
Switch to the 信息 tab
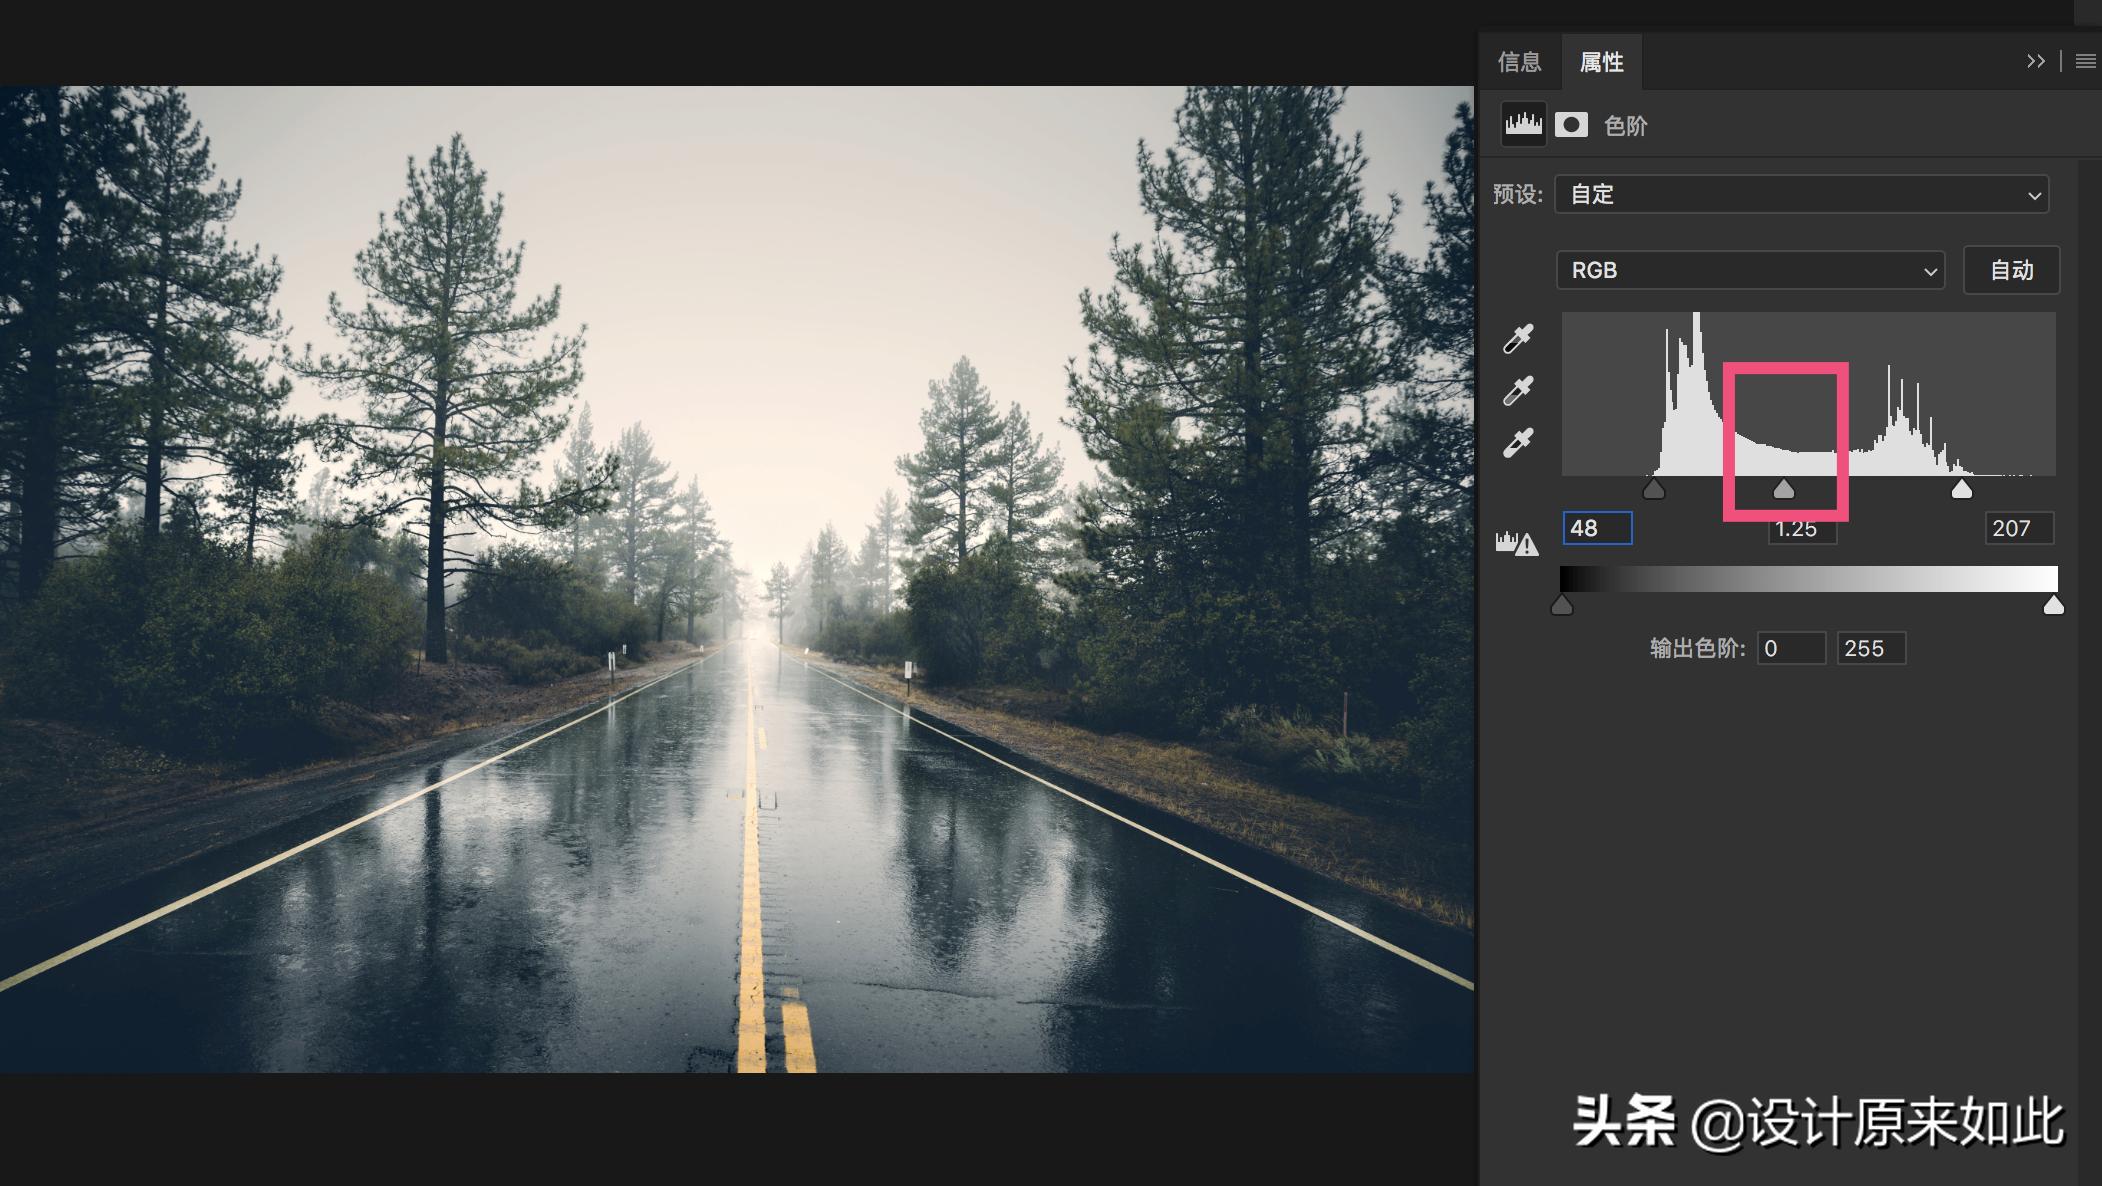[1519, 62]
